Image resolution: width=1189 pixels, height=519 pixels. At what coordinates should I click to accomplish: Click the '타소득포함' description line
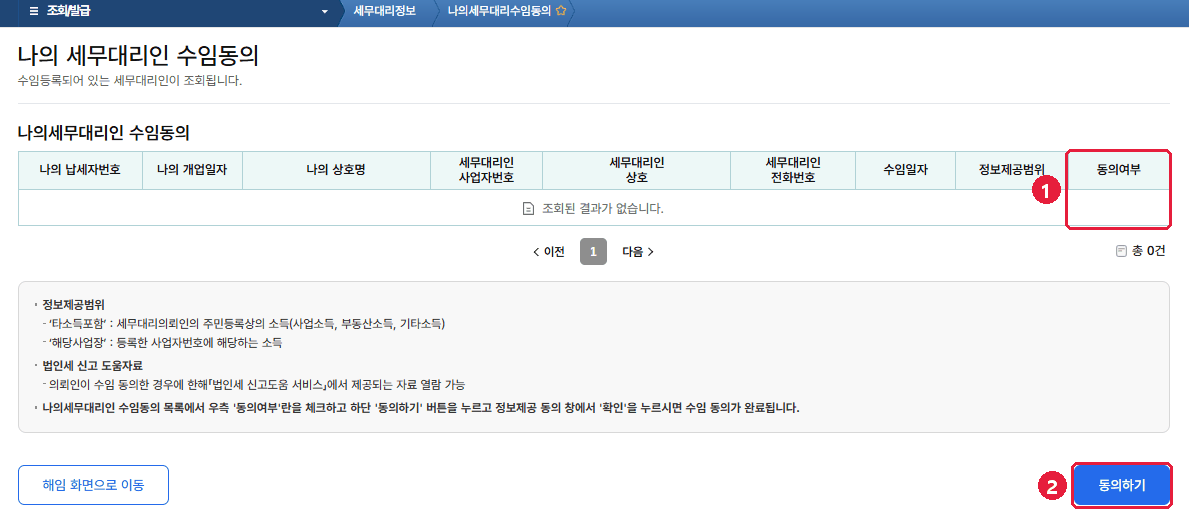coord(246,325)
